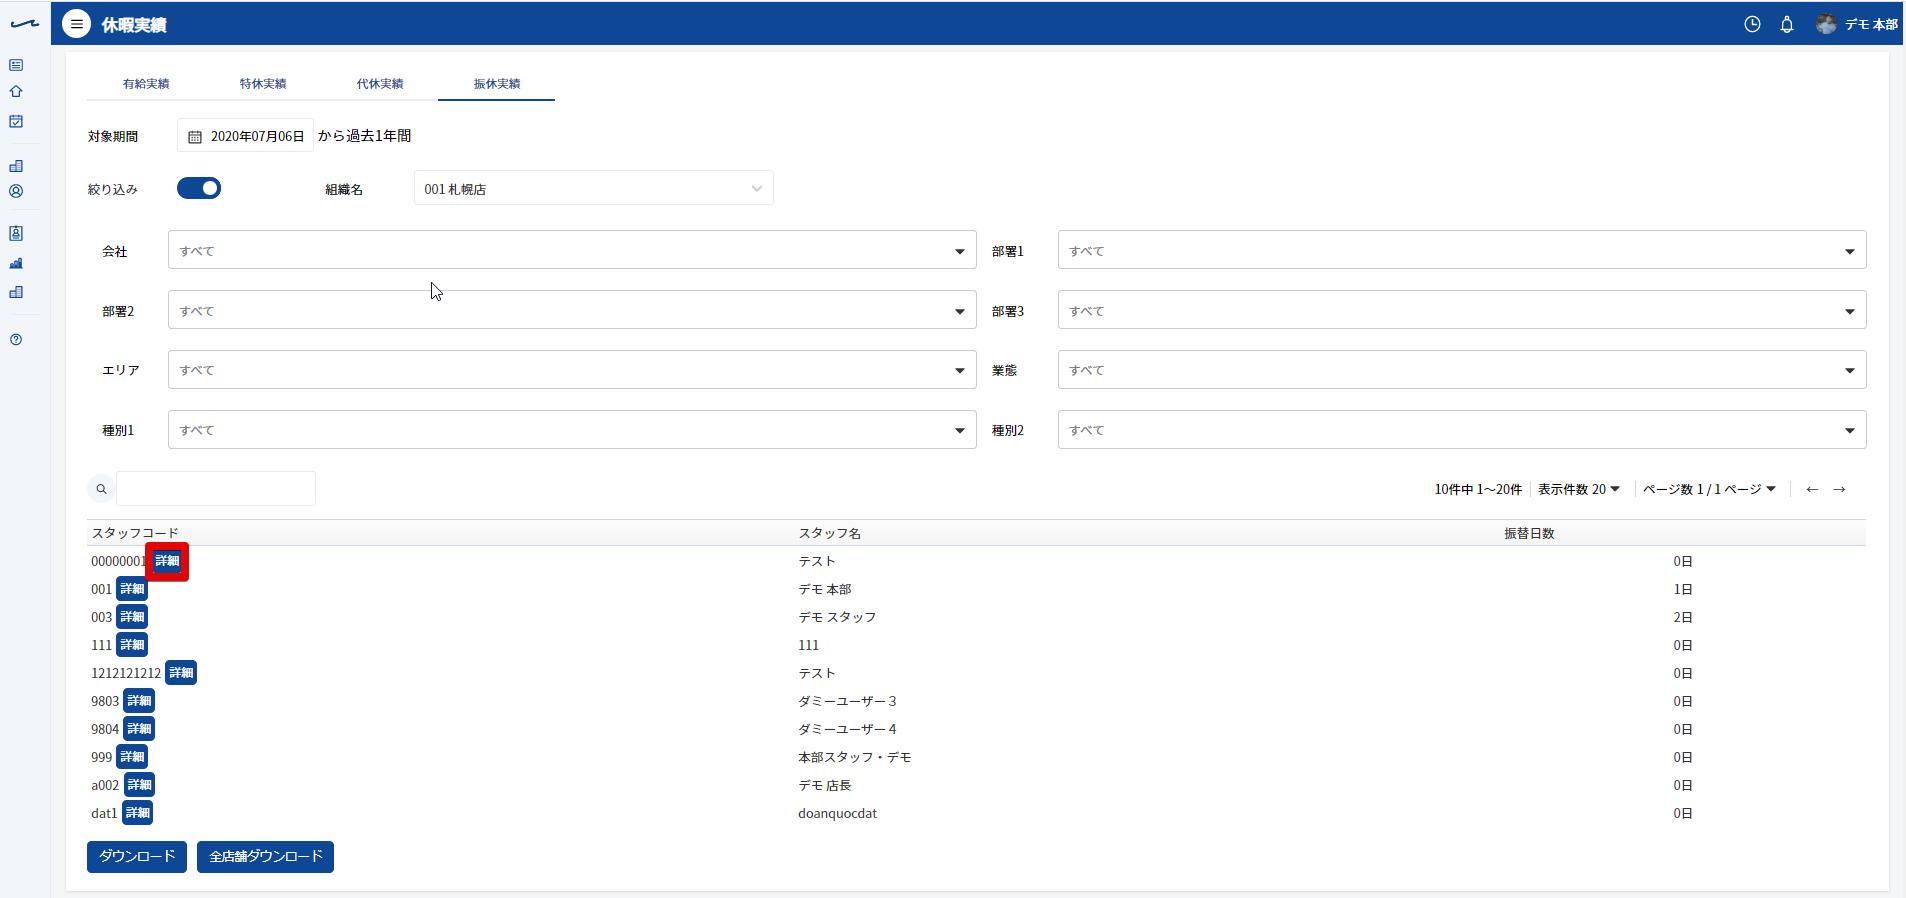
Task: Open the calendar-check icon in the sidebar
Action: pyautogui.click(x=16, y=121)
